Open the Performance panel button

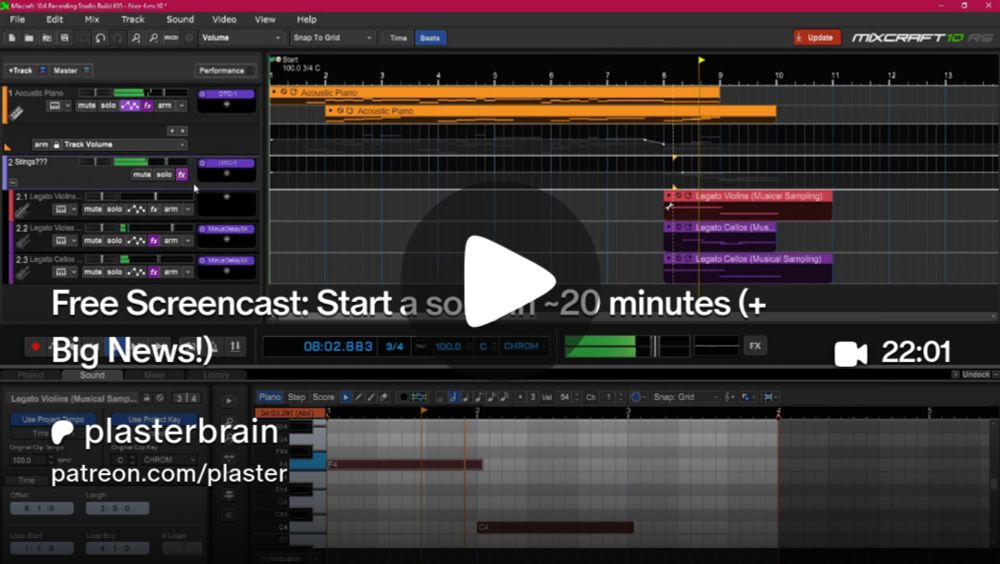coord(224,70)
